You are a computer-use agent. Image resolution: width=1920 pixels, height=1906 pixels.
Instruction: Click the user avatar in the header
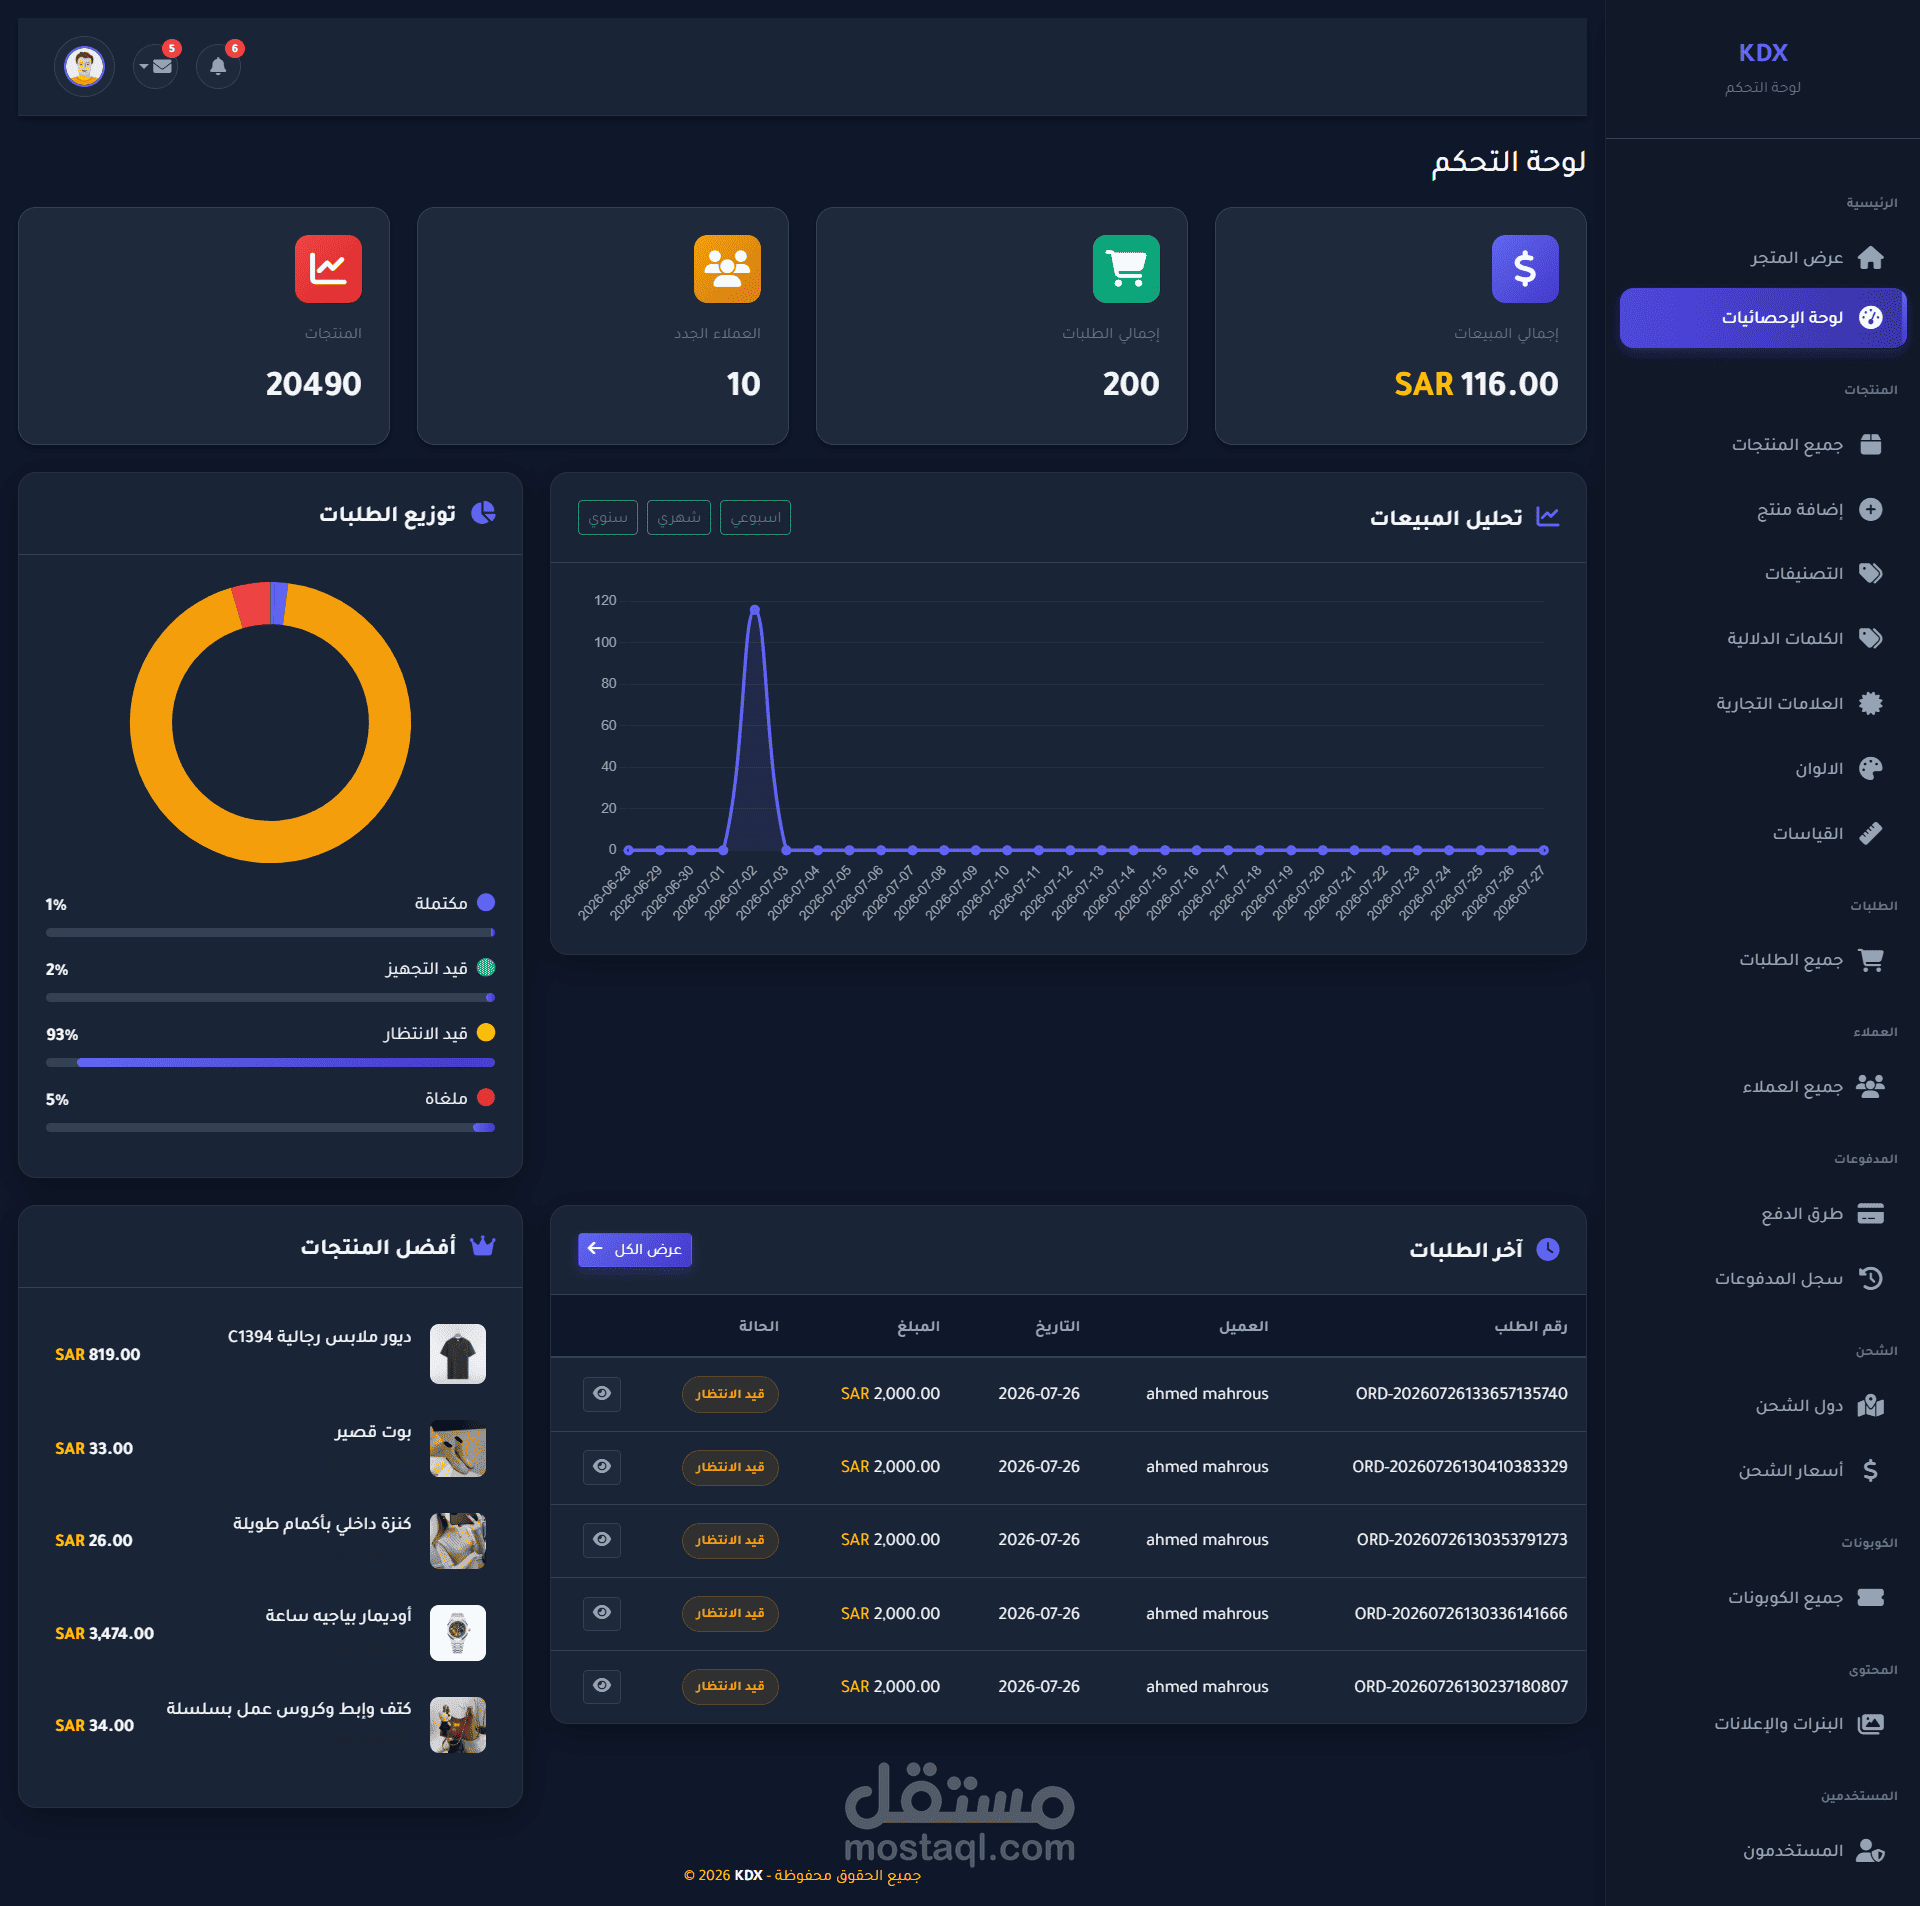[84, 67]
